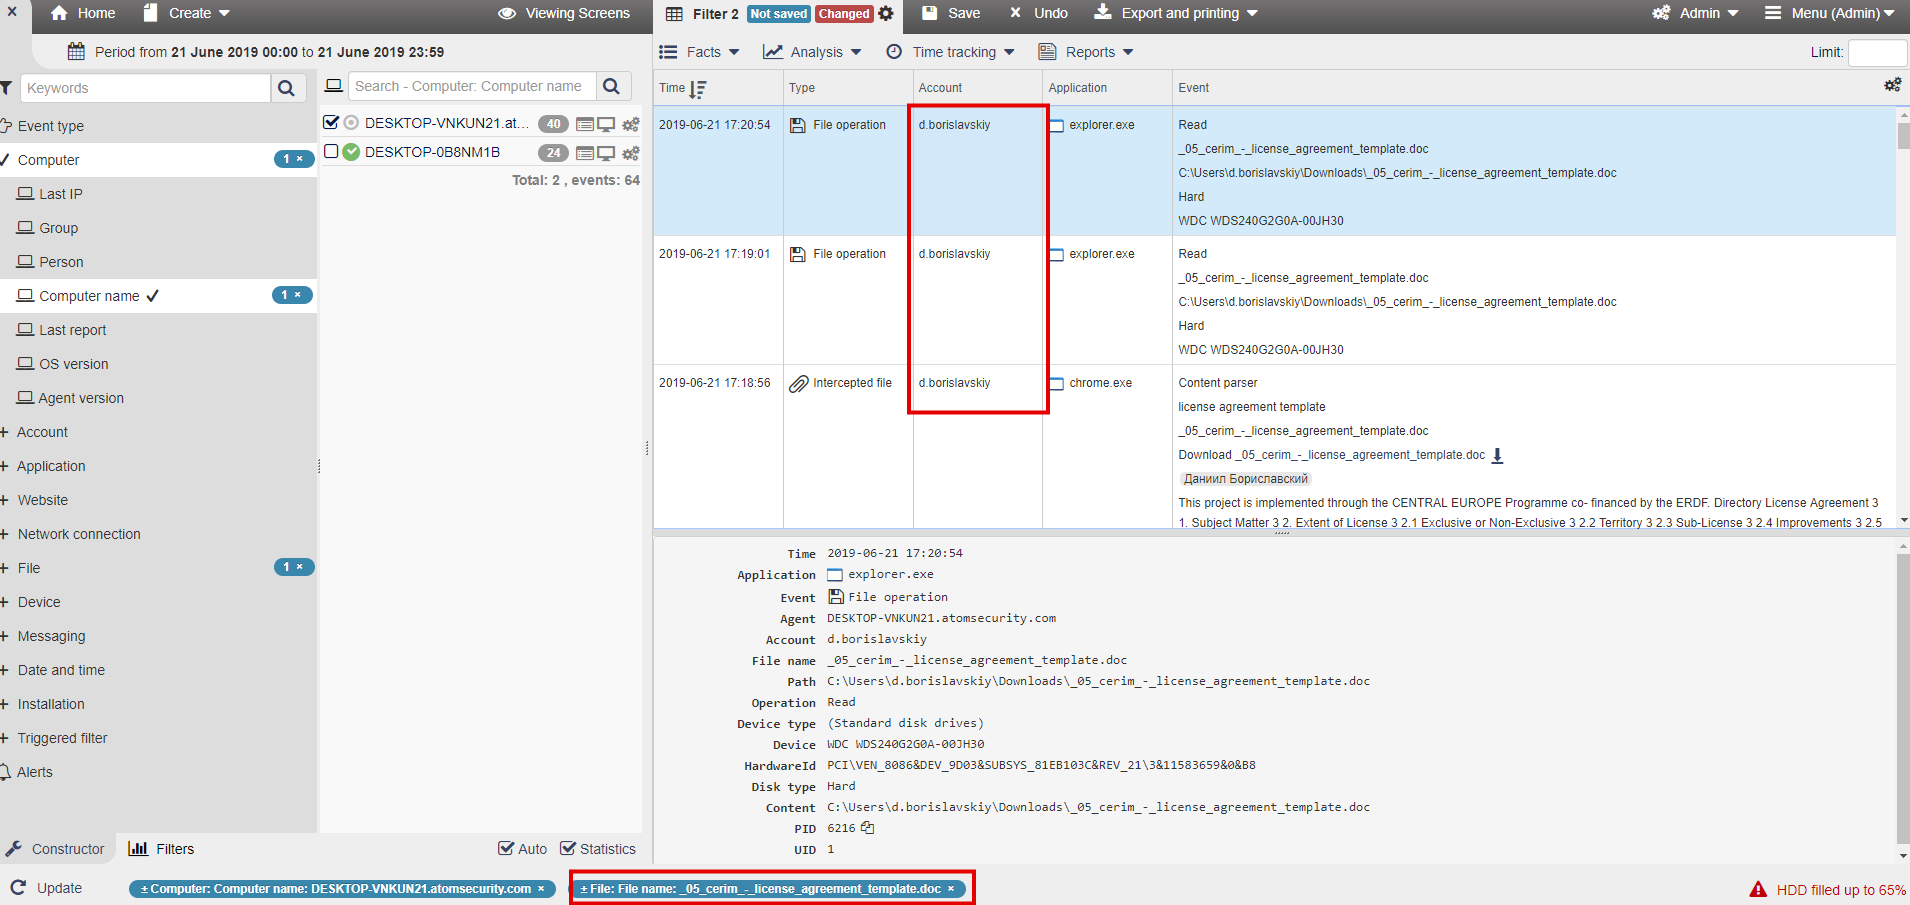The width and height of the screenshot is (1910, 905).
Task: Click the monitor icon for DESKTOP-VNKUN21
Action: point(606,124)
